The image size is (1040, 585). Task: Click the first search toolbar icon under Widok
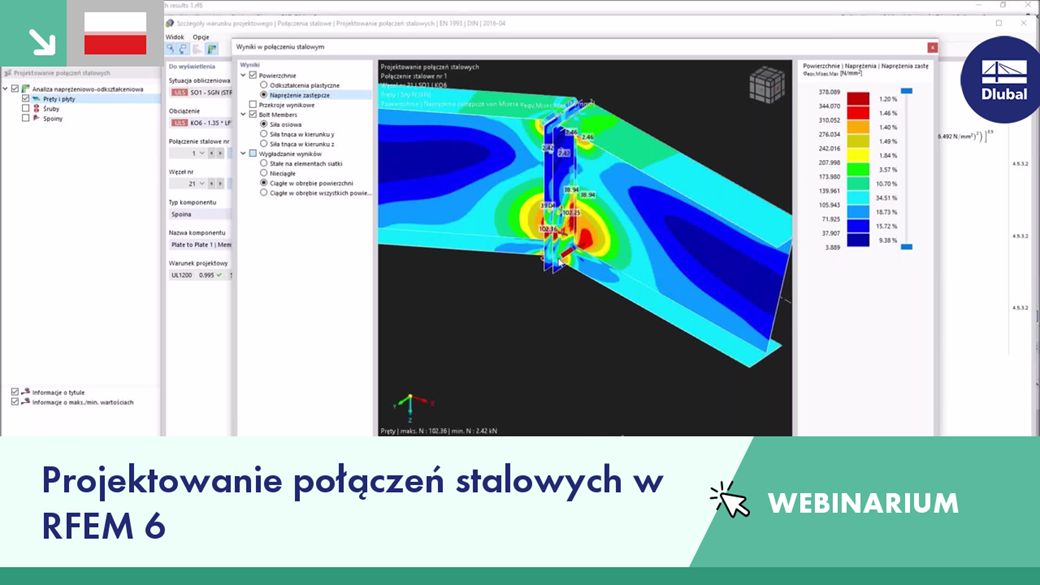[x=171, y=49]
